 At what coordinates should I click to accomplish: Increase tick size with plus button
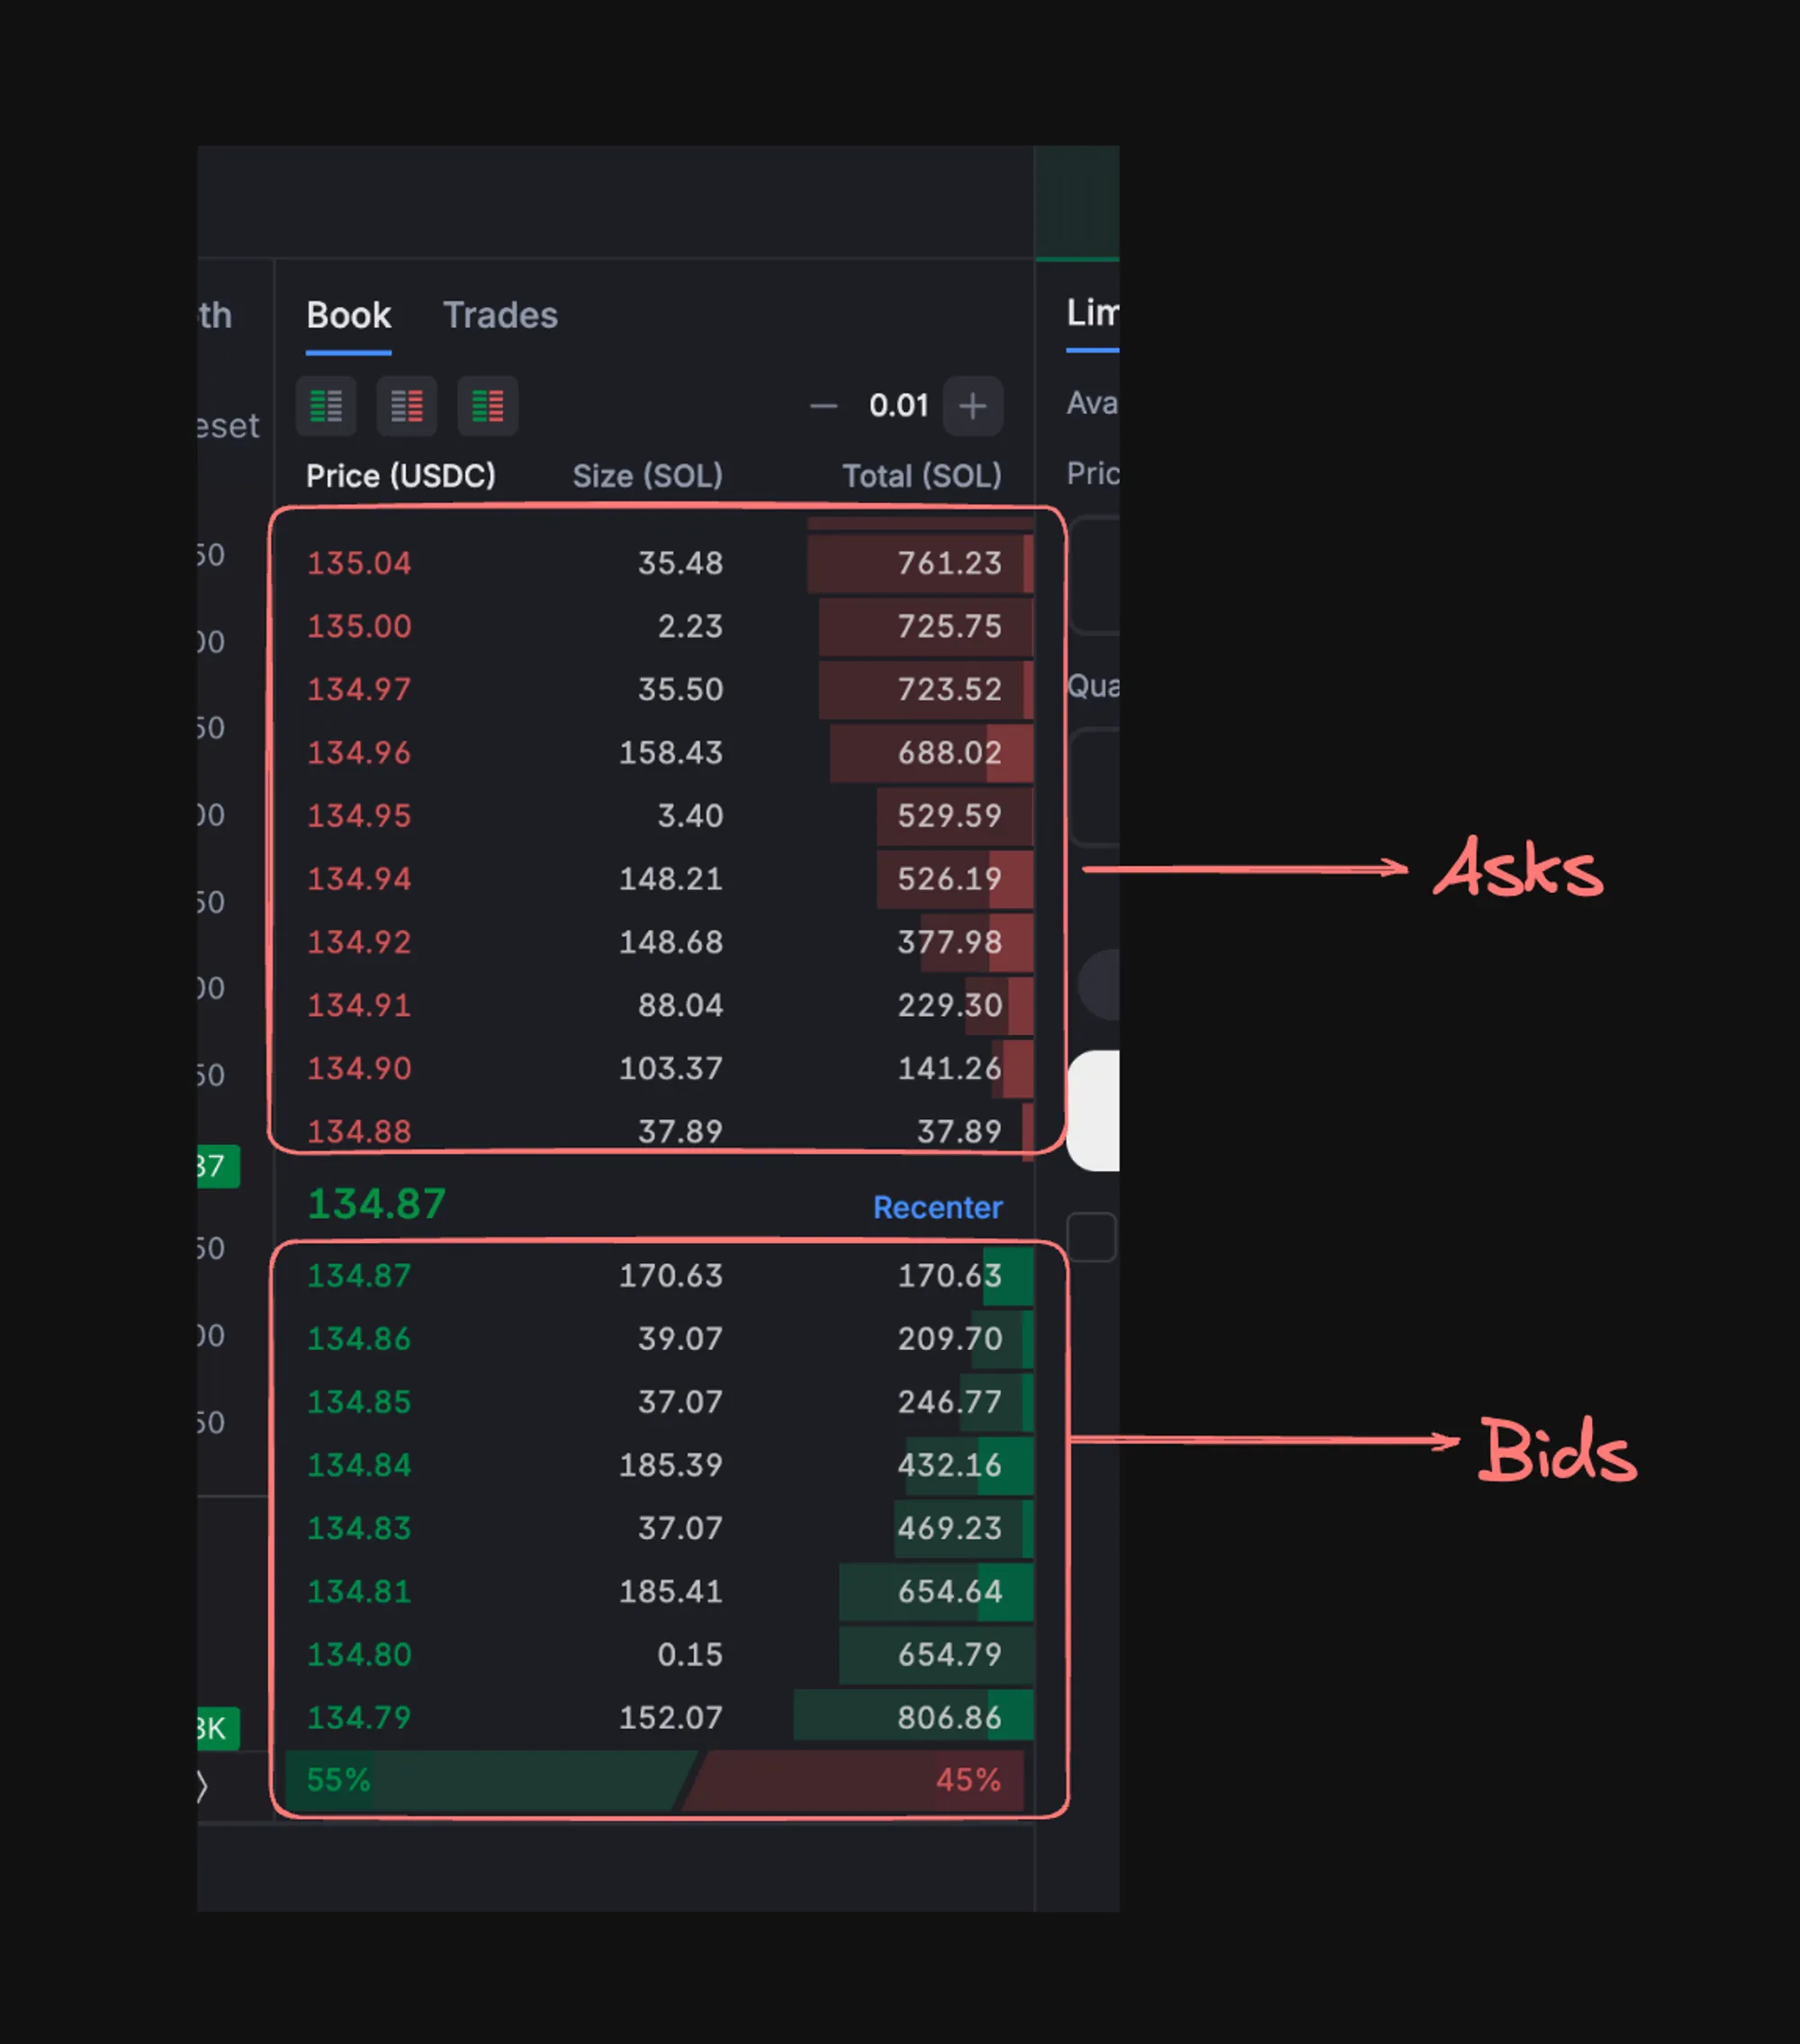point(972,406)
